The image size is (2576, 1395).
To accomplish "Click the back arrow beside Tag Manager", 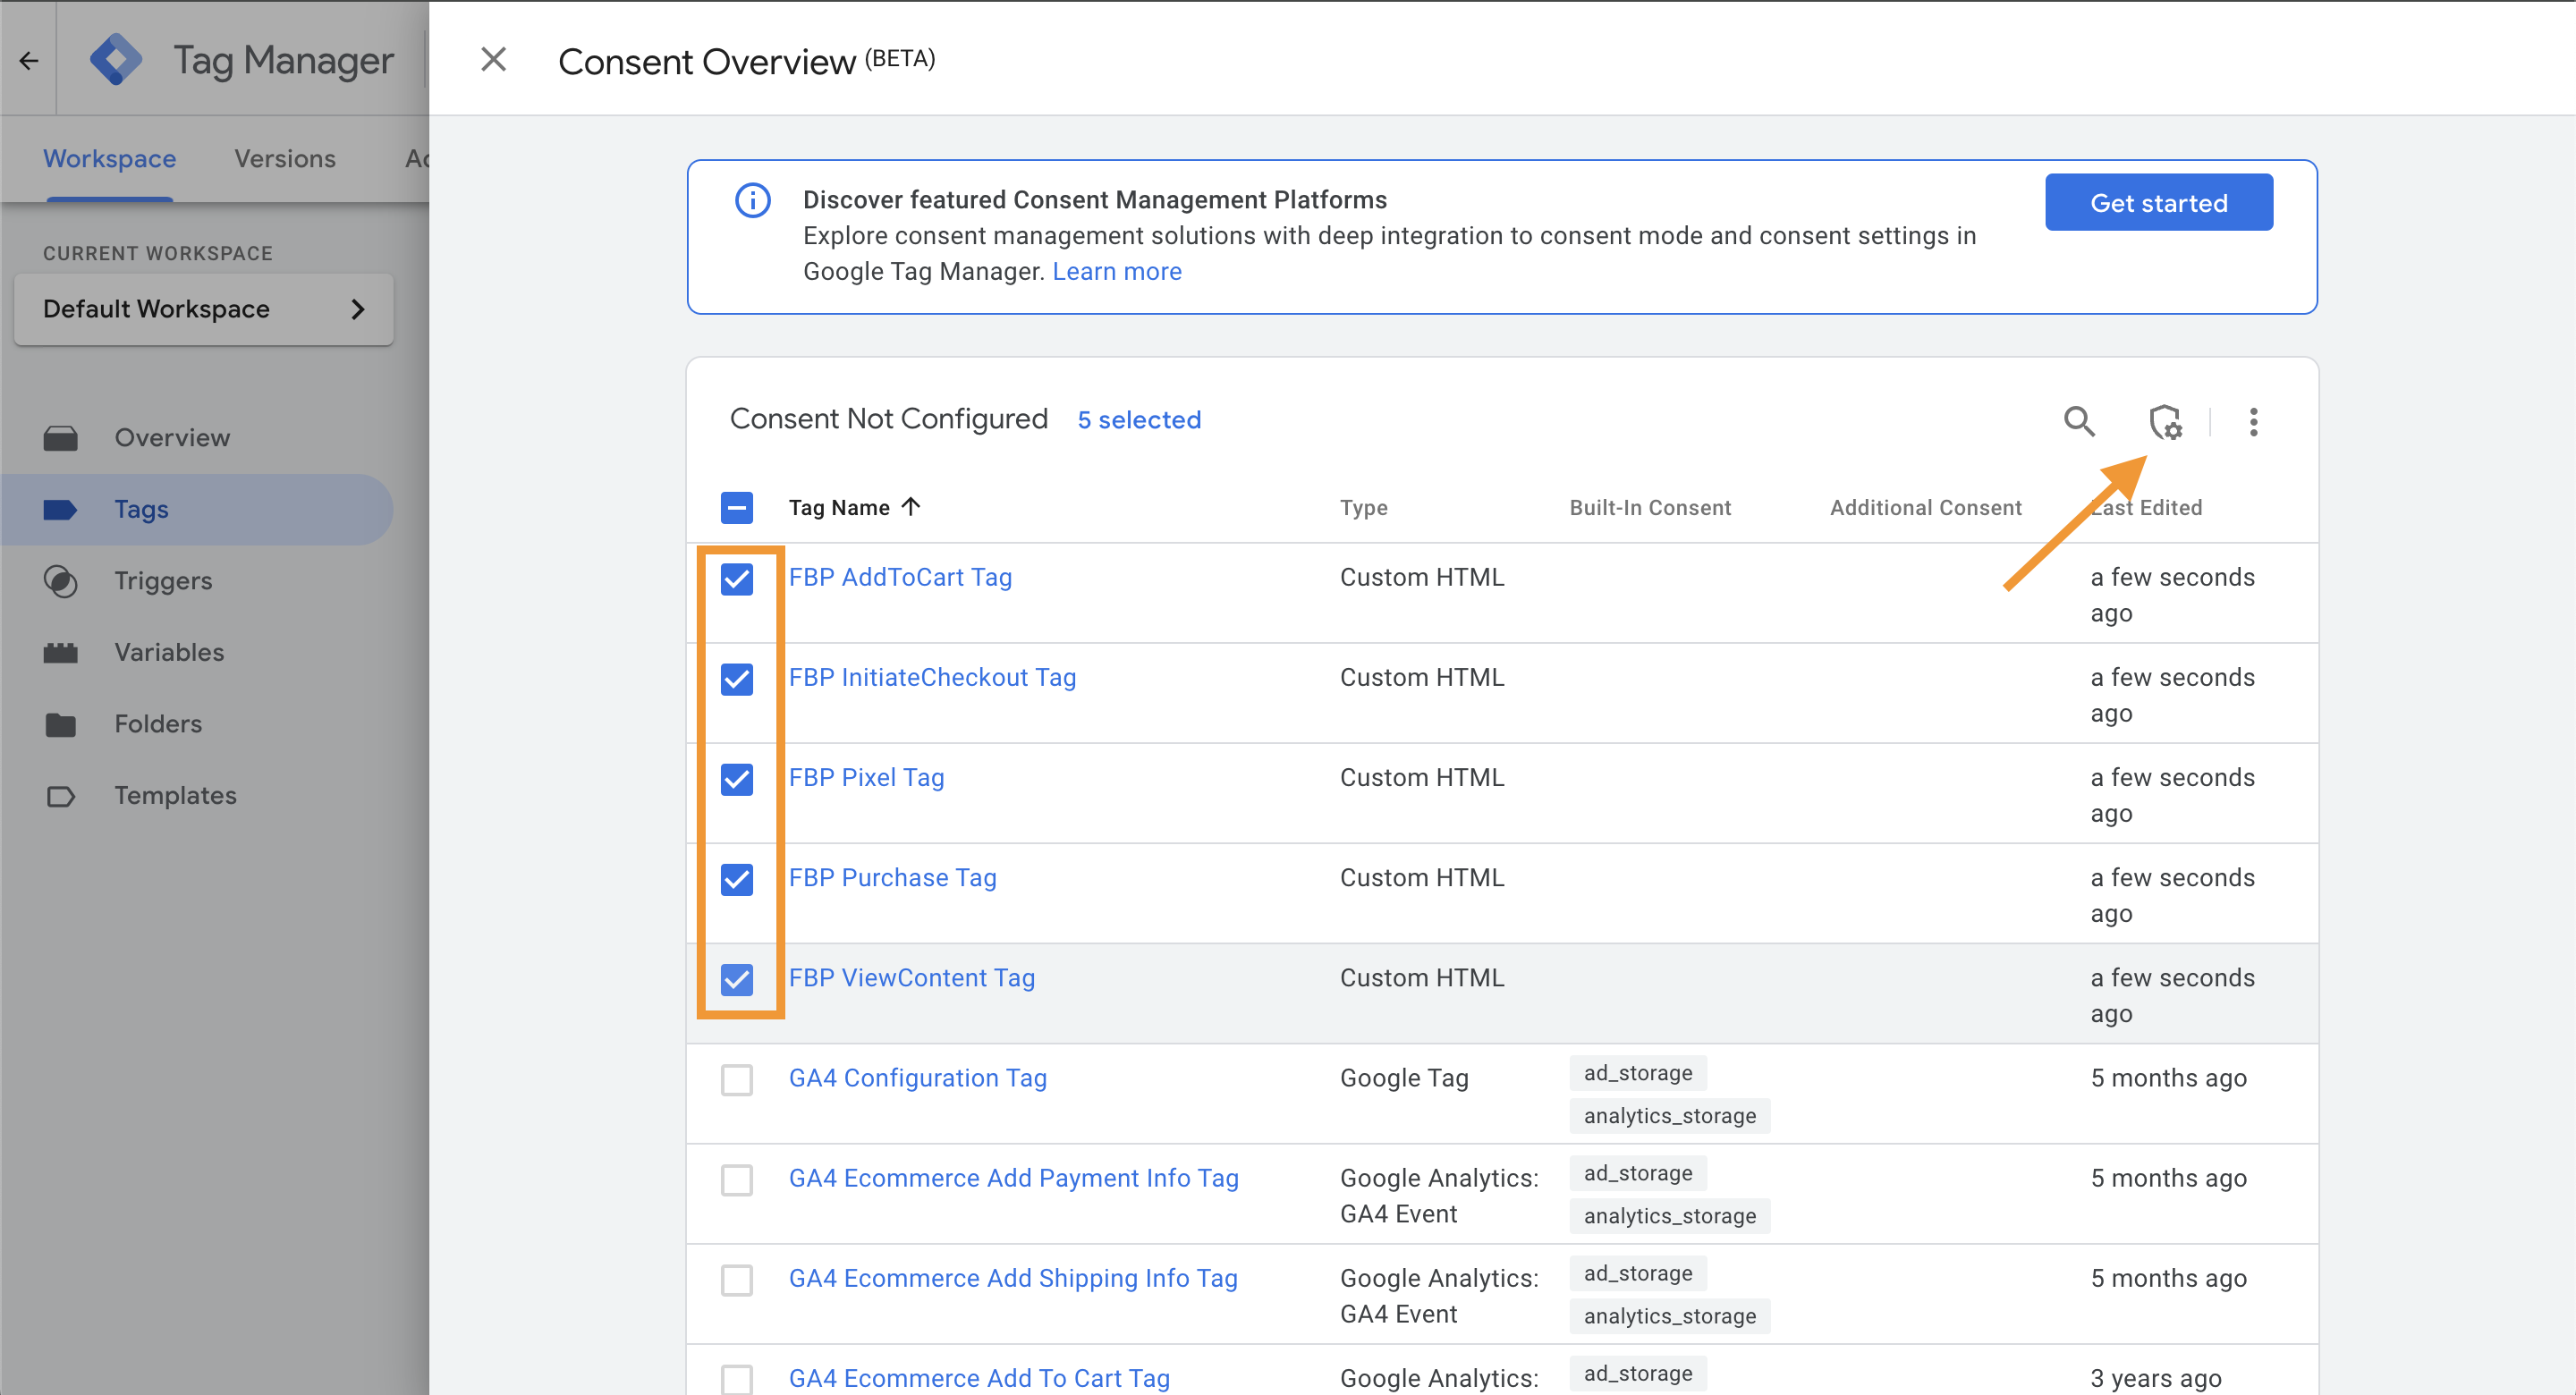I will [29, 60].
